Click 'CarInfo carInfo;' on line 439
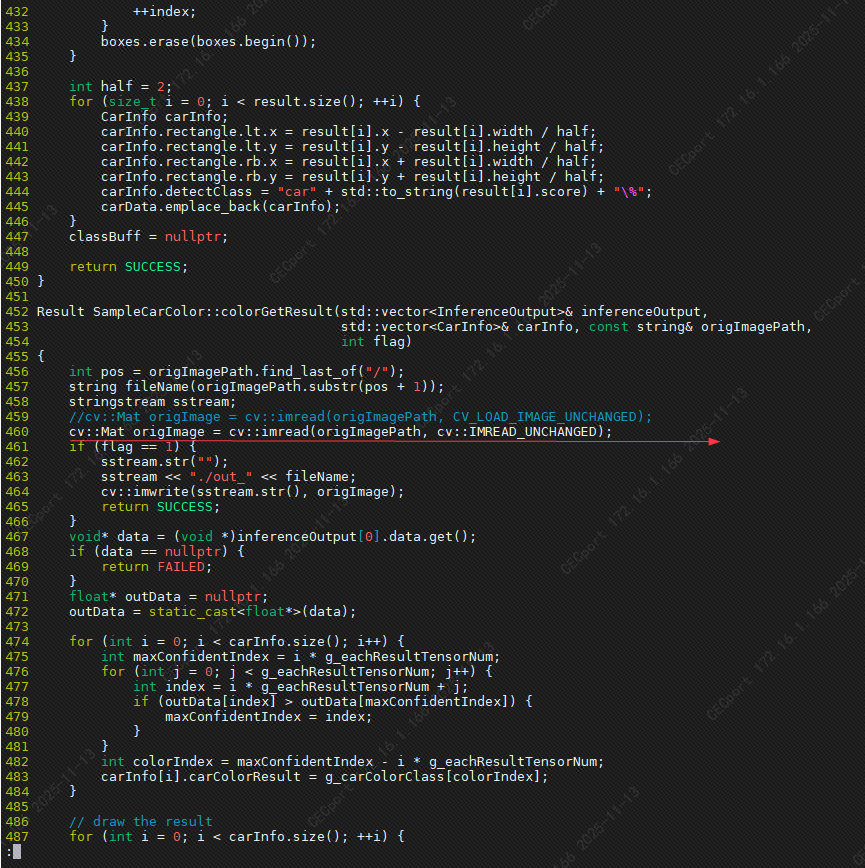 tap(164, 117)
